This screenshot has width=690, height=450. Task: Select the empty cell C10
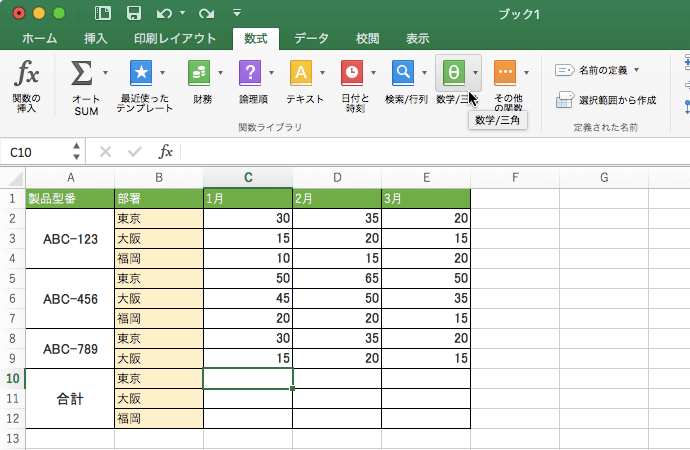pos(248,379)
